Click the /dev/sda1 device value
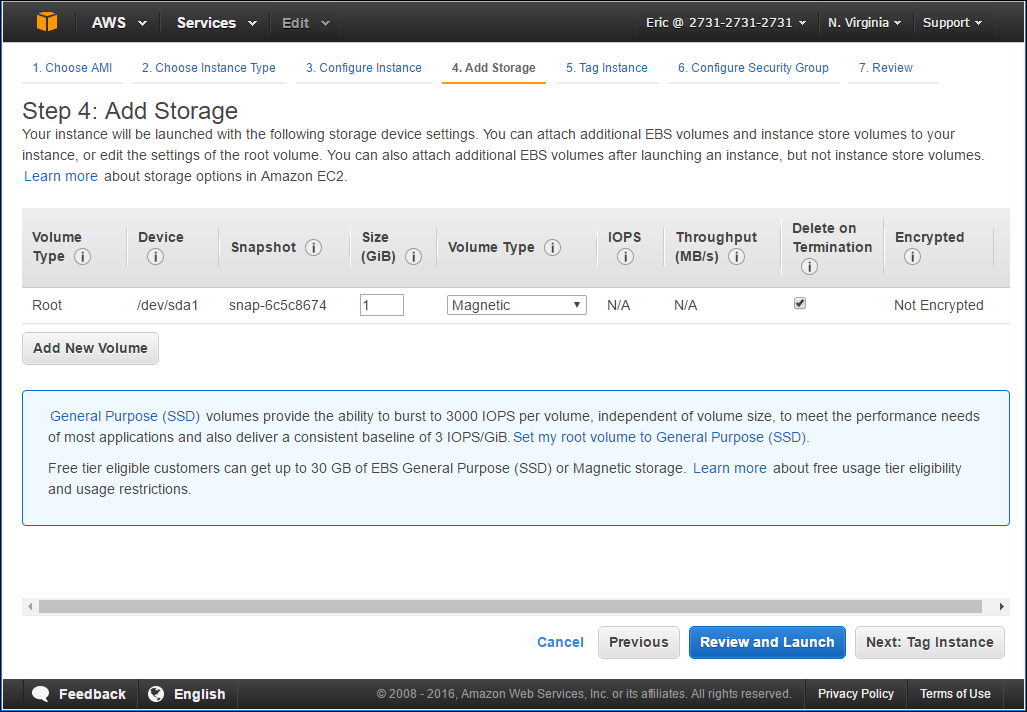Viewport: 1027px width, 712px height. tap(168, 305)
